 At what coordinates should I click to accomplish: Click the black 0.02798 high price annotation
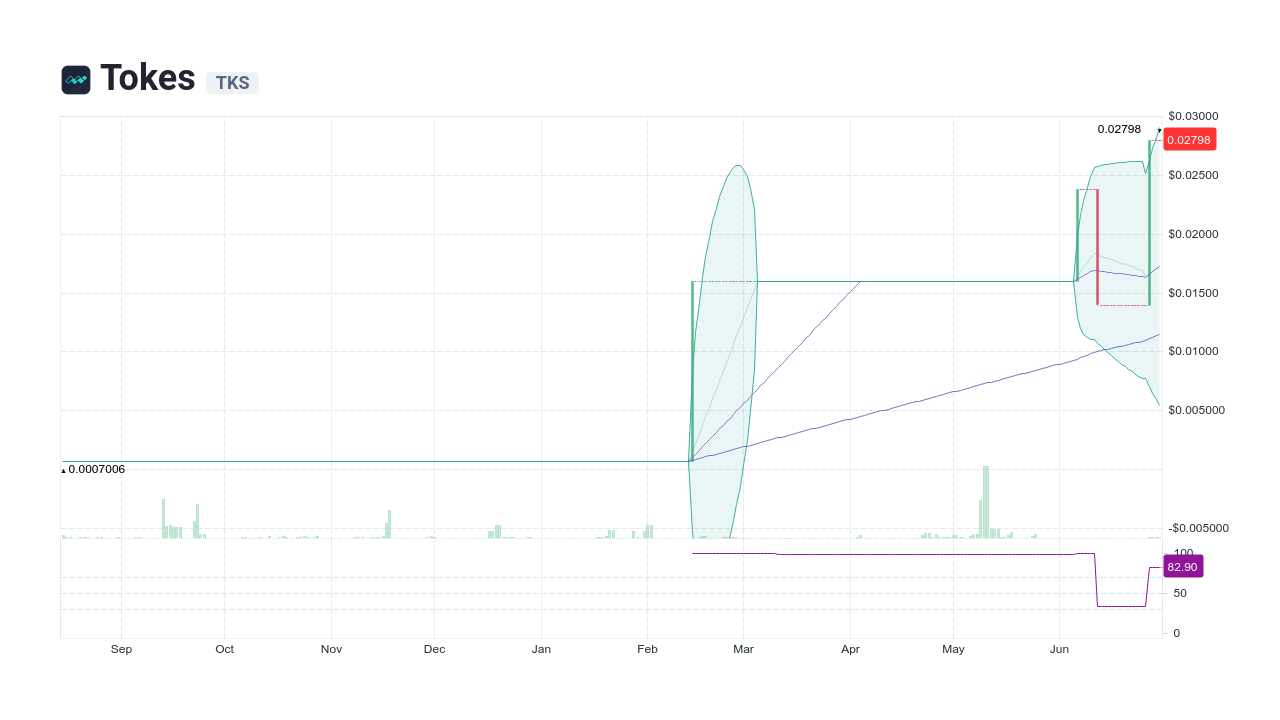(1119, 129)
